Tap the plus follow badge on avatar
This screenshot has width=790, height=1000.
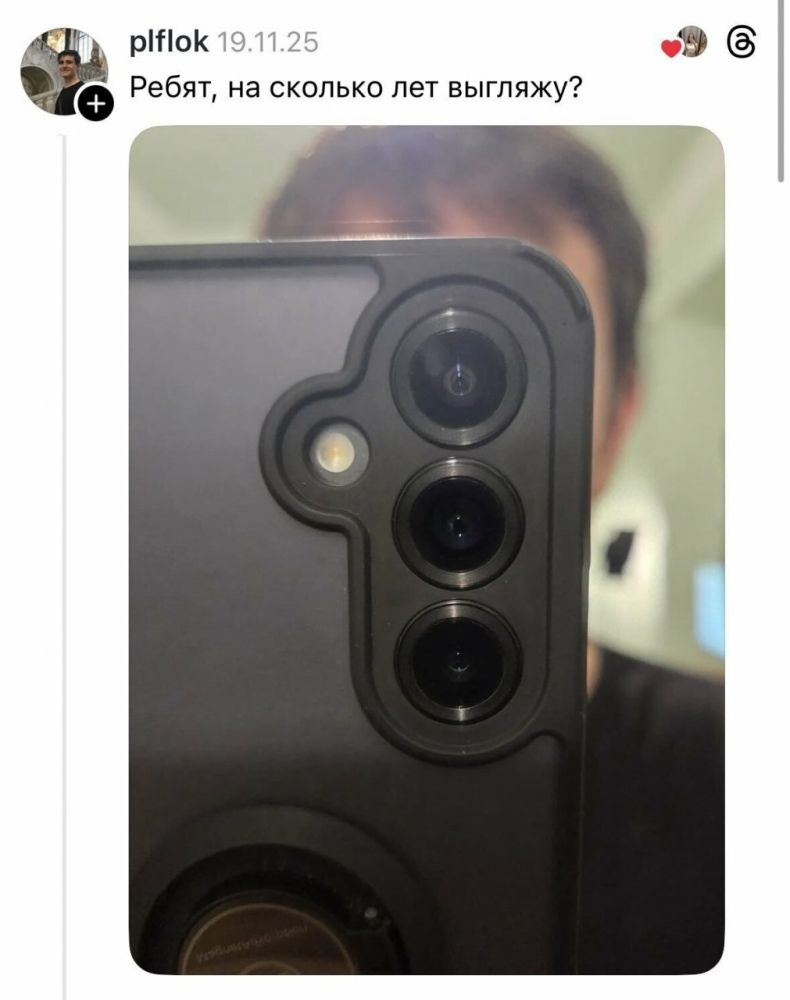pos(95,102)
